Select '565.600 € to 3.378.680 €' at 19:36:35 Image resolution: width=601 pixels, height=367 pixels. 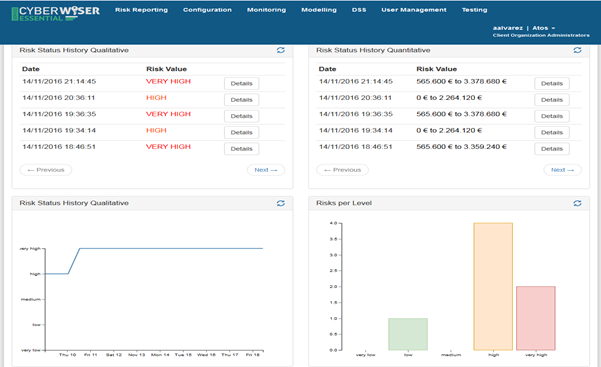click(461, 114)
